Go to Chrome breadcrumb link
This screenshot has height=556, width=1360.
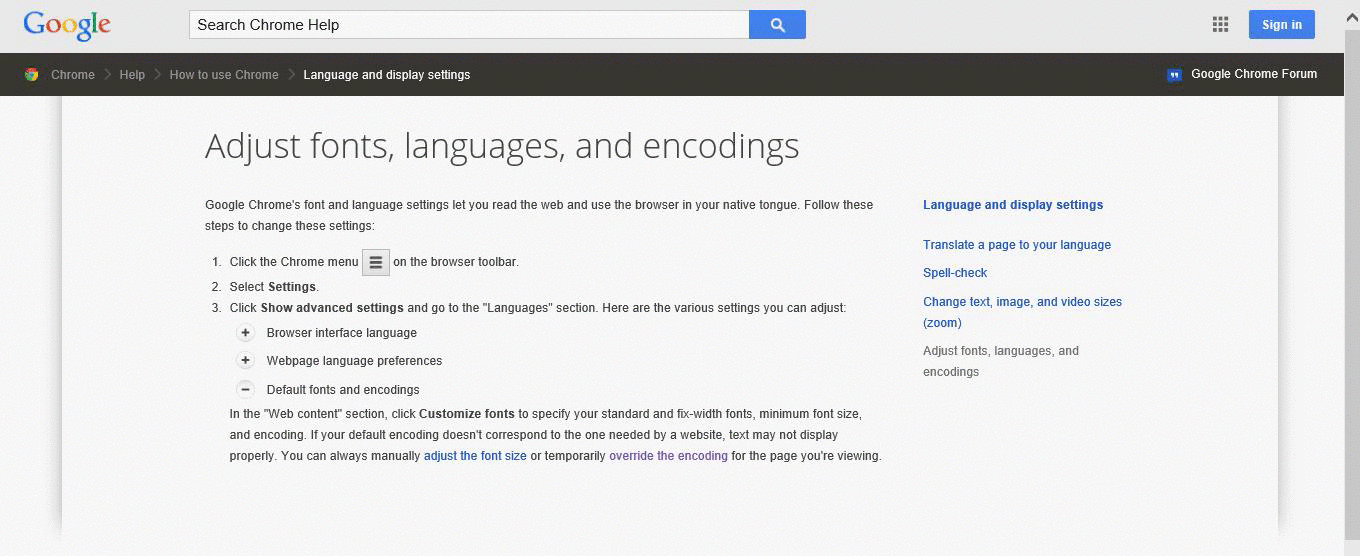(73, 75)
